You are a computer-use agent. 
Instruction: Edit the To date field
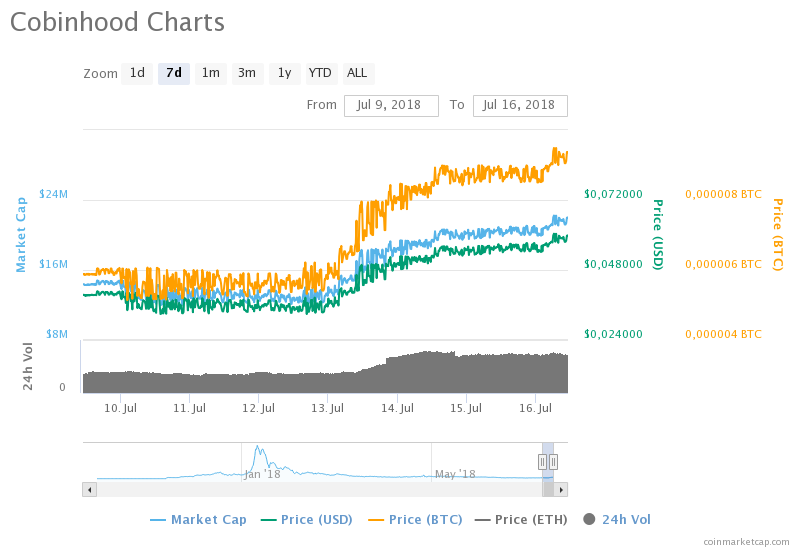tap(520, 106)
